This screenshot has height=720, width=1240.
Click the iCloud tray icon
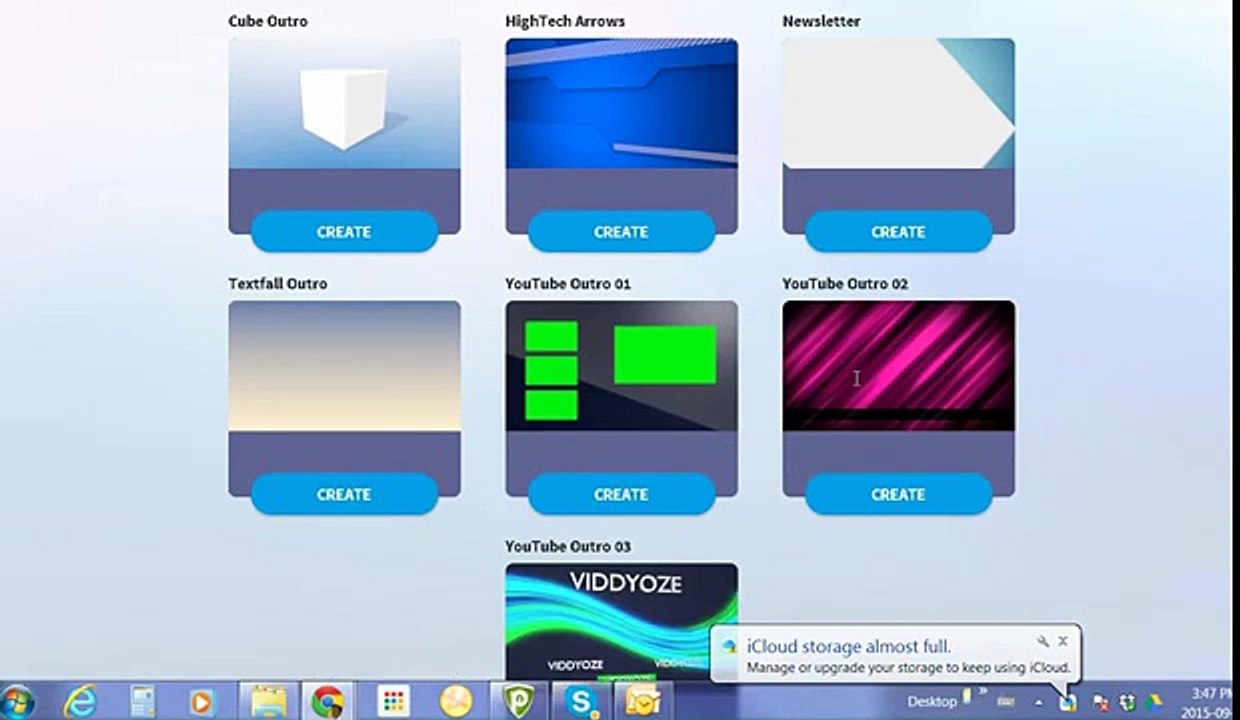(1068, 702)
